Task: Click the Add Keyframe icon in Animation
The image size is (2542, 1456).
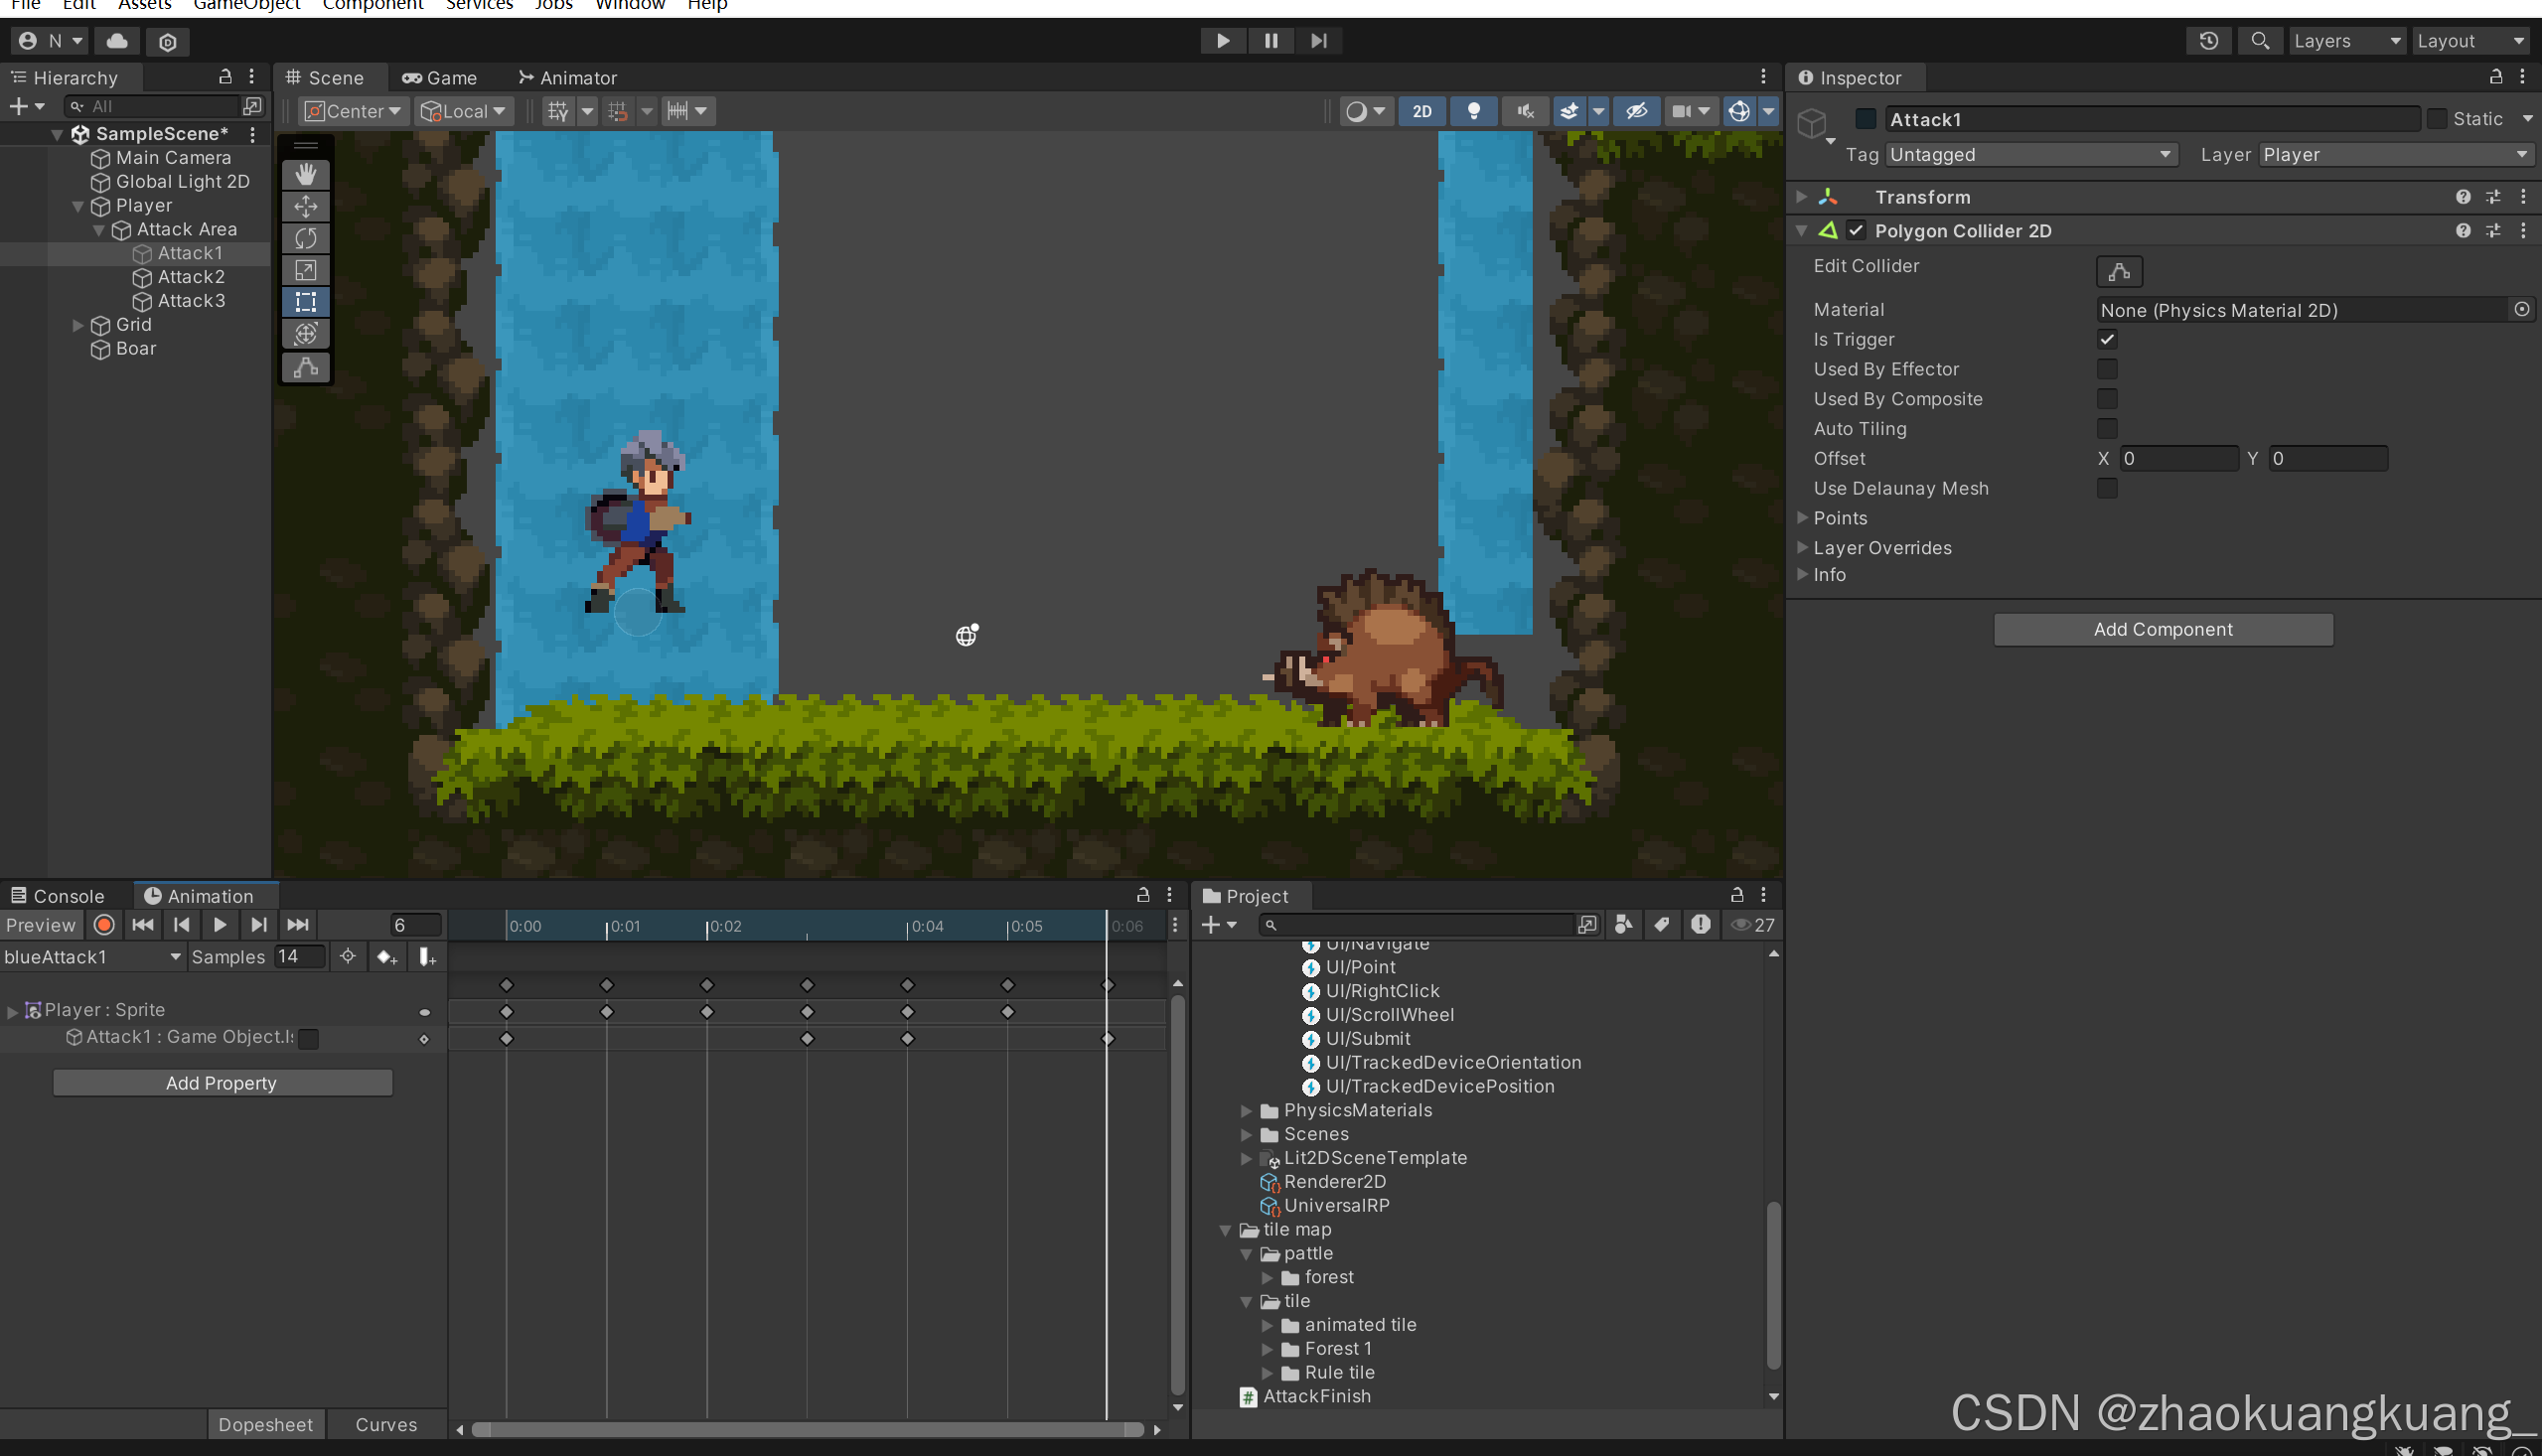Action: pos(386,957)
